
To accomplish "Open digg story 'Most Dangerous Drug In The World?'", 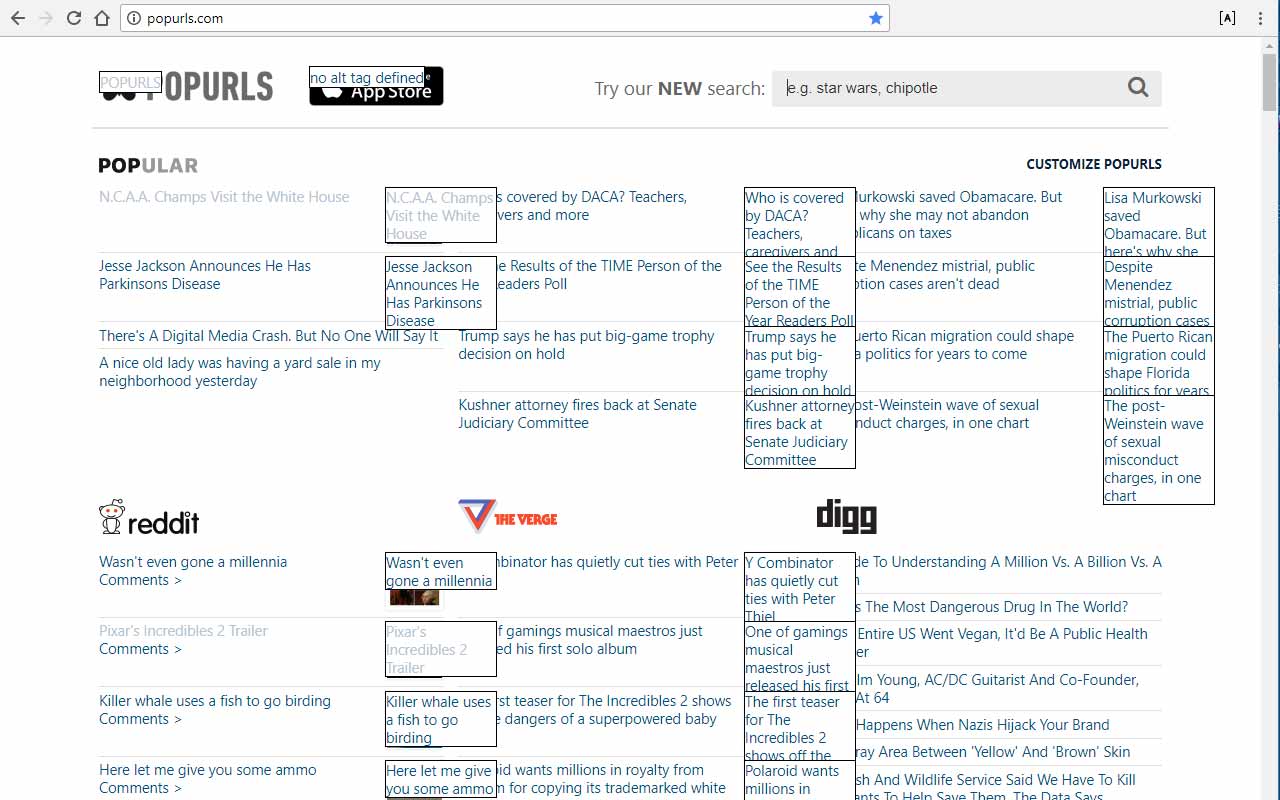I will [x=992, y=607].
